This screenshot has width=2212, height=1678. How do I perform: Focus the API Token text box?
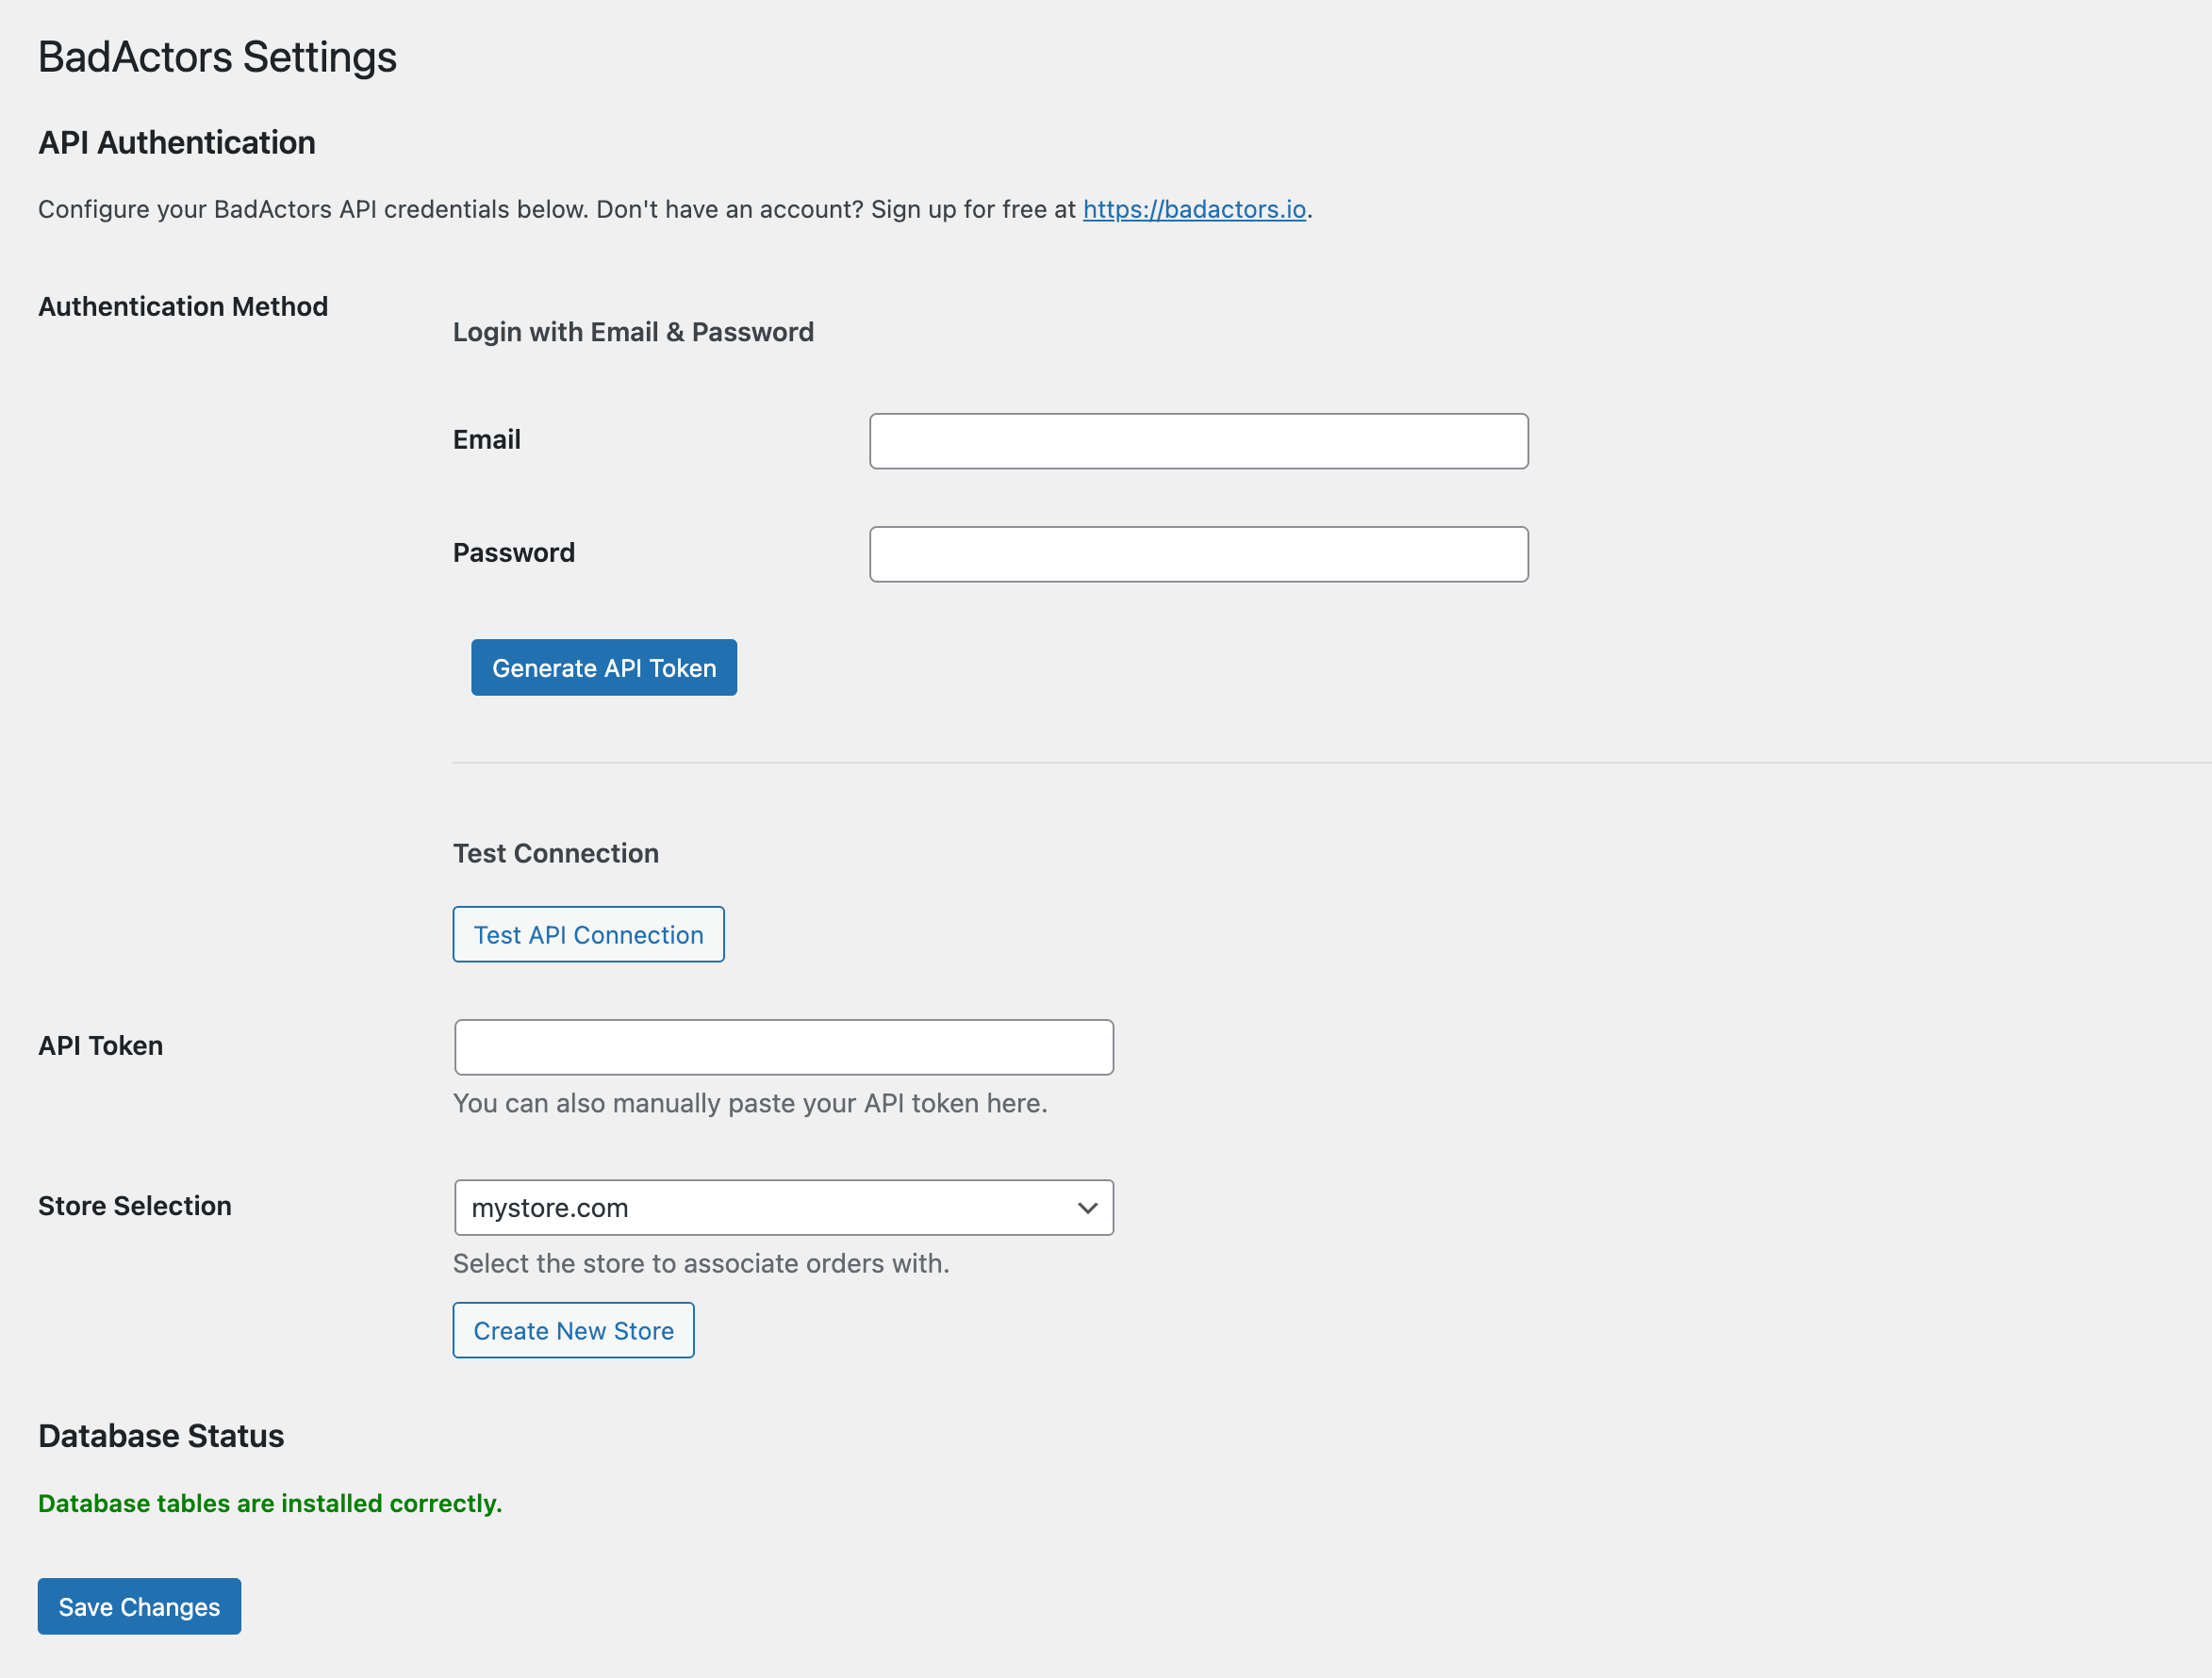(x=783, y=1047)
